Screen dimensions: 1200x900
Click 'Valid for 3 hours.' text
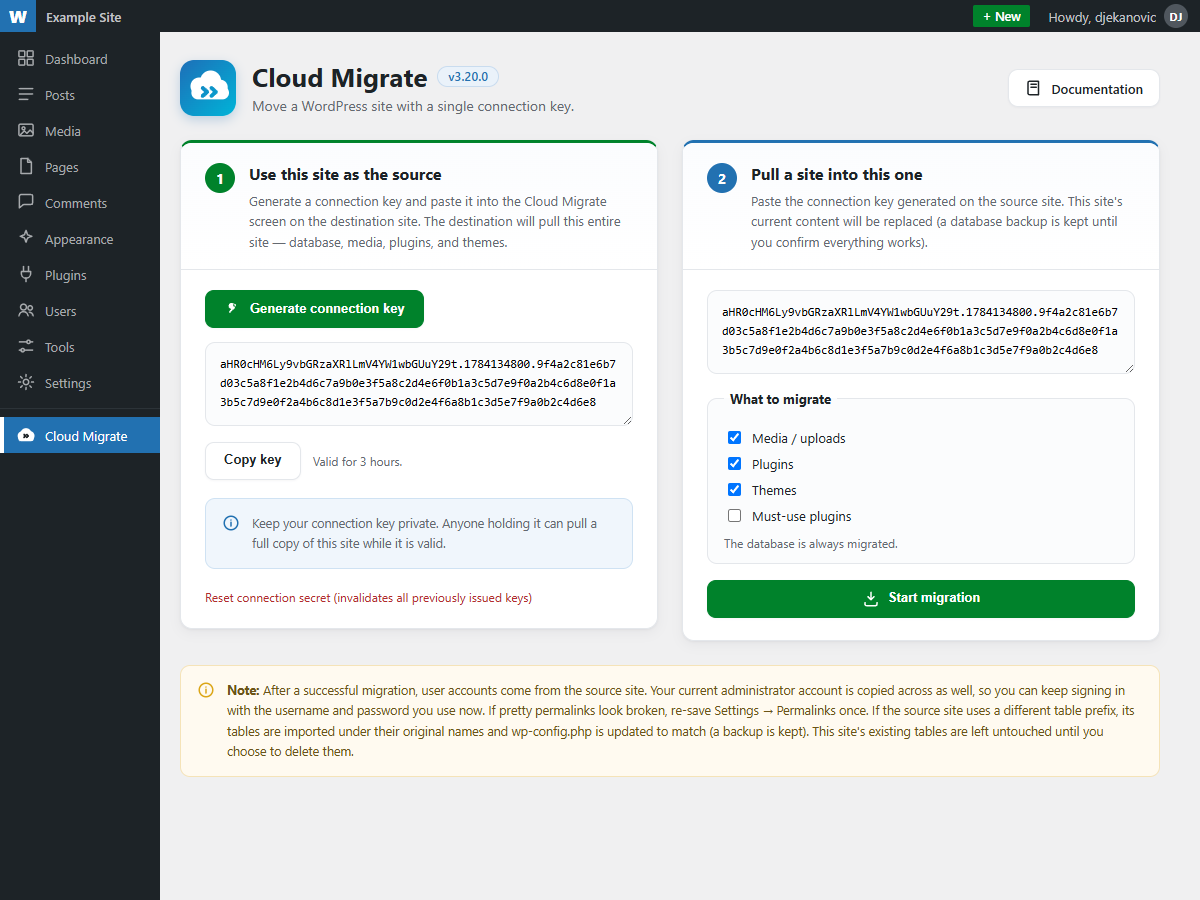click(x=357, y=462)
